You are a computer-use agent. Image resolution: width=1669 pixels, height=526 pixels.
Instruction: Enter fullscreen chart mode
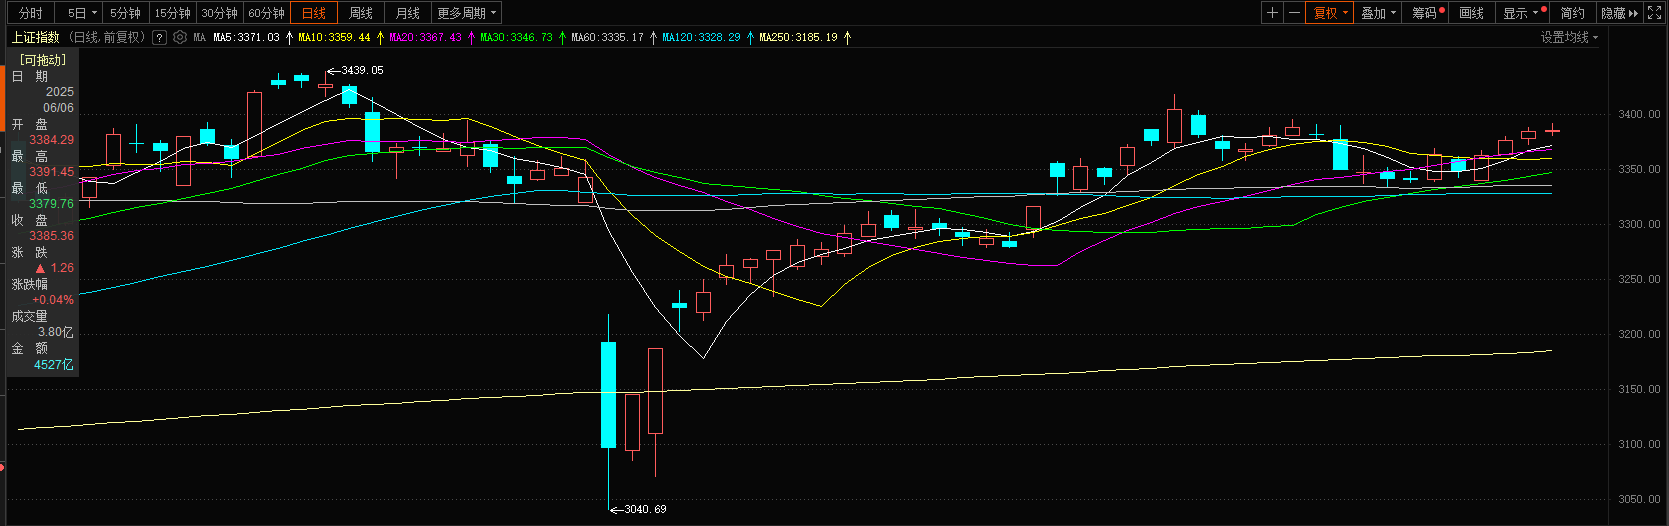pyautogui.click(x=1655, y=13)
